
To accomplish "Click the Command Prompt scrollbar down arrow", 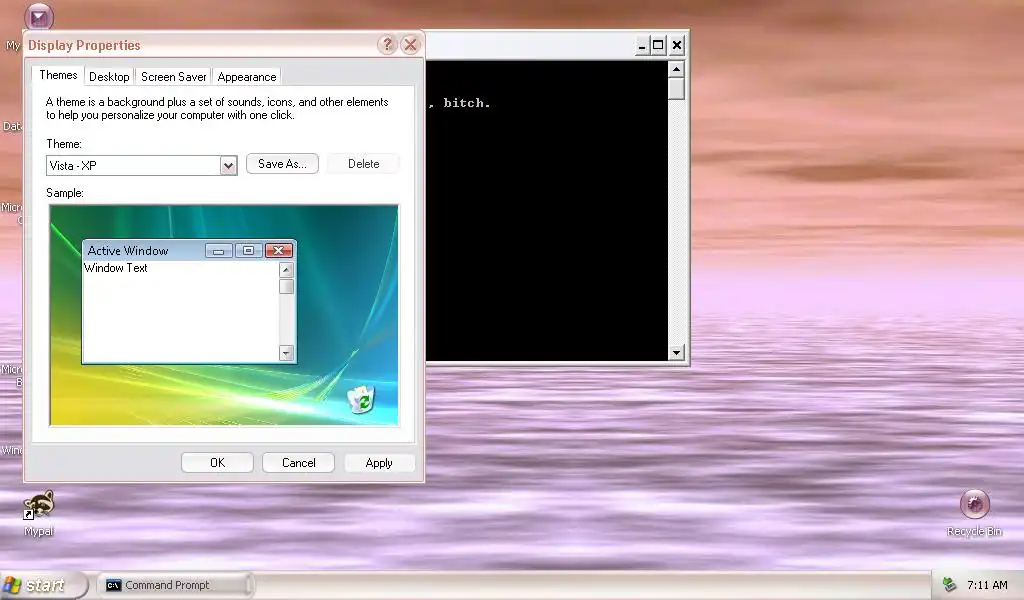I will [677, 353].
